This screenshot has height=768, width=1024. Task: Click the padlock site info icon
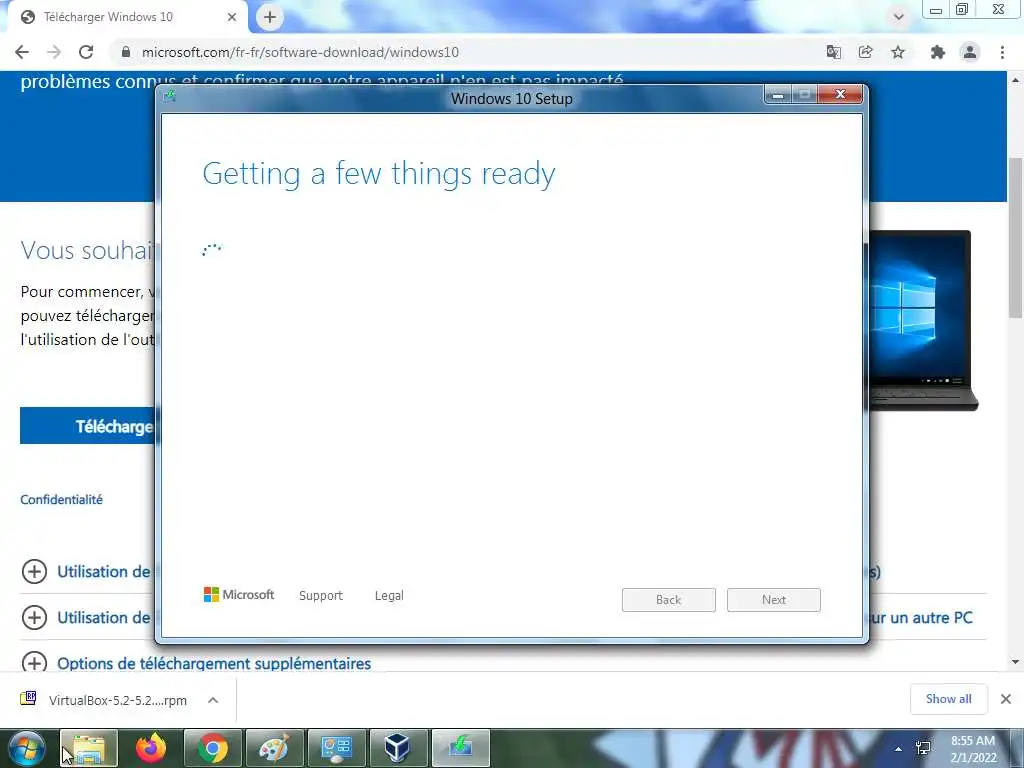[x=126, y=52]
